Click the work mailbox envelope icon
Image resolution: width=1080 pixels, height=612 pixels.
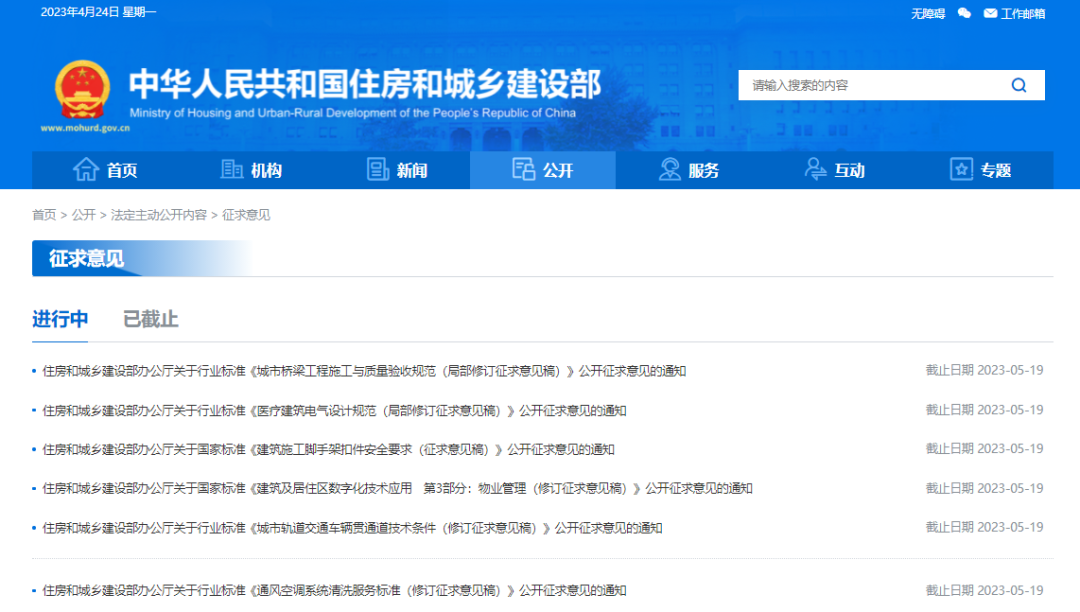point(990,13)
